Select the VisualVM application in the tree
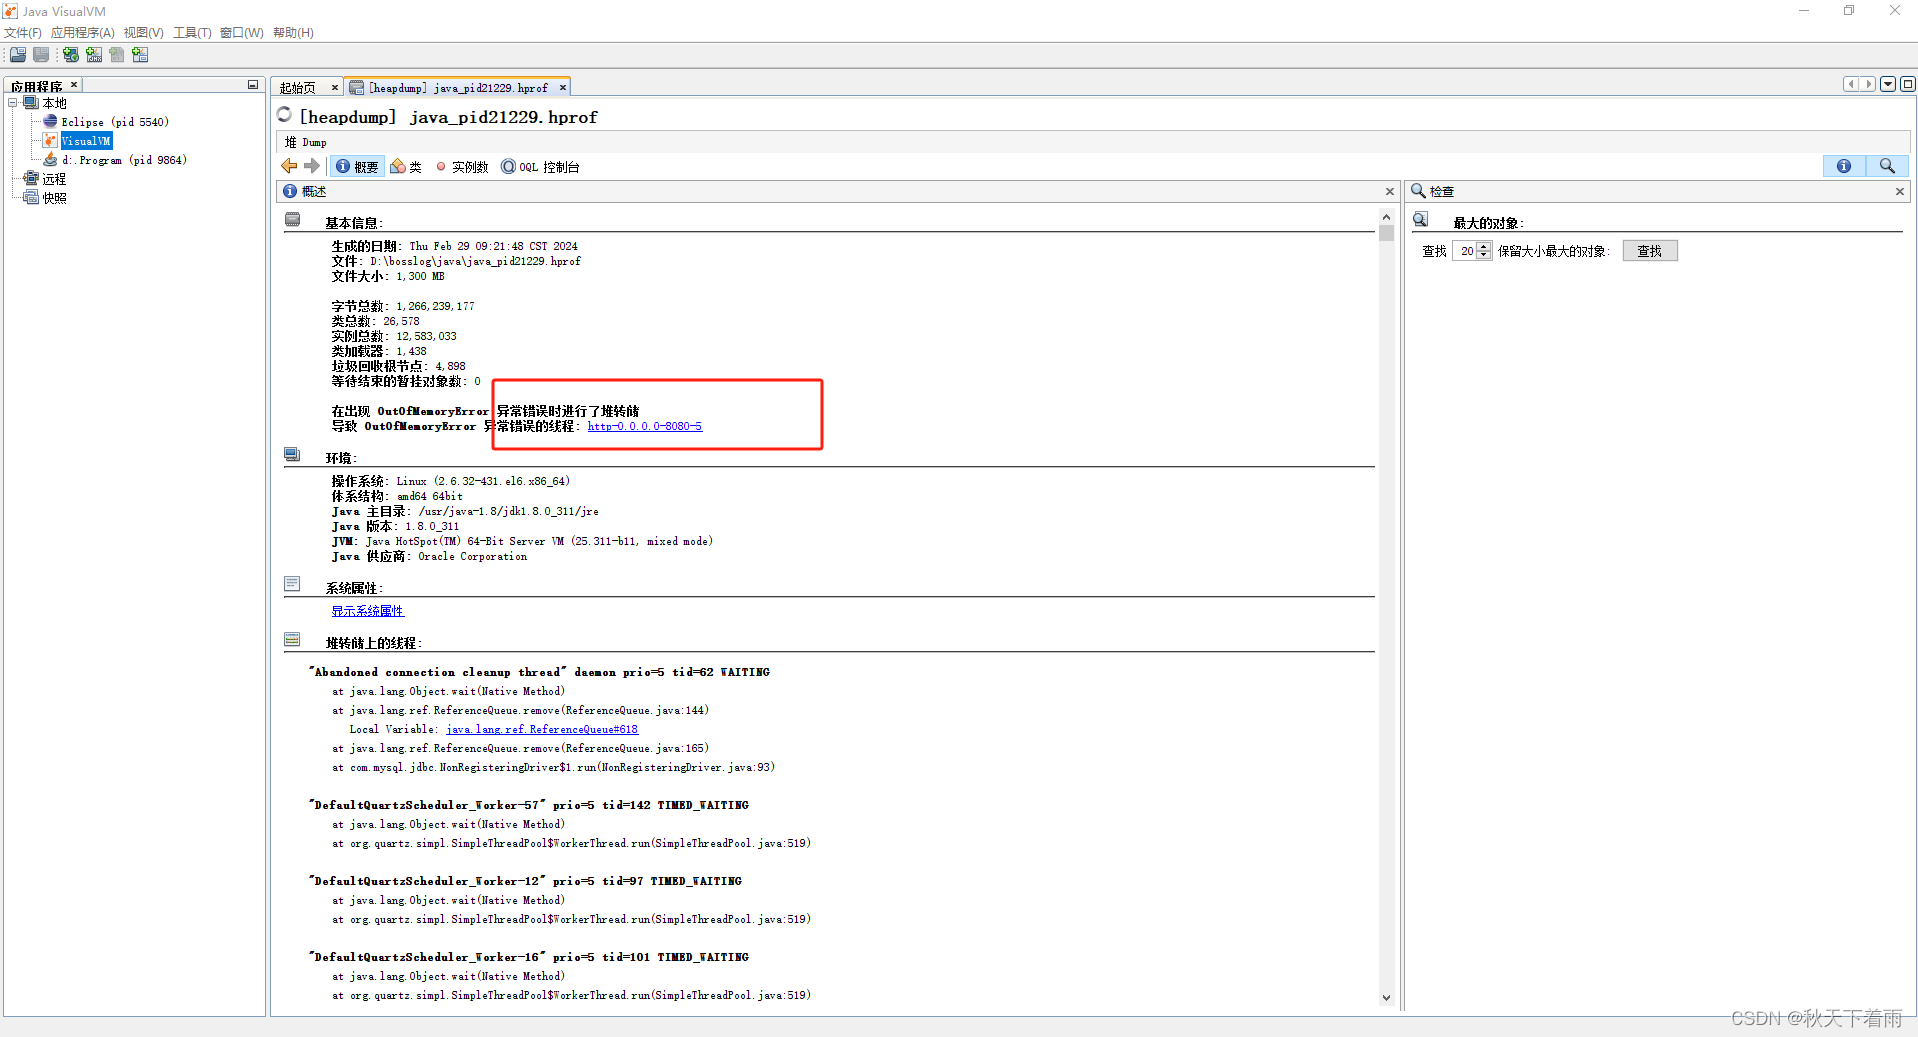Screen dimensions: 1918x1037 point(86,140)
